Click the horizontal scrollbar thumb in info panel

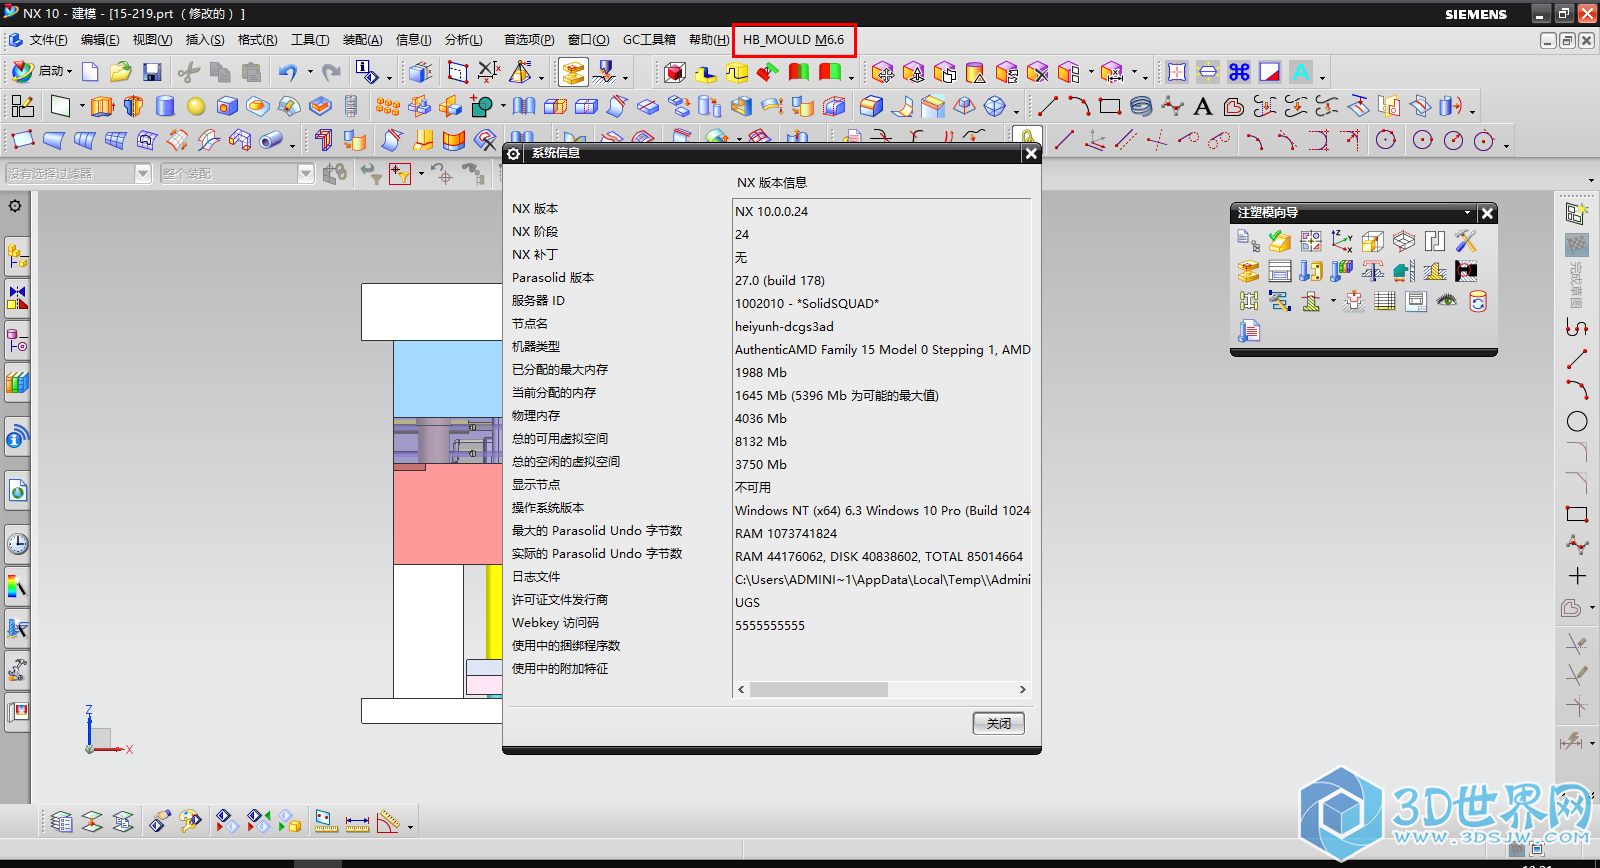(x=819, y=690)
